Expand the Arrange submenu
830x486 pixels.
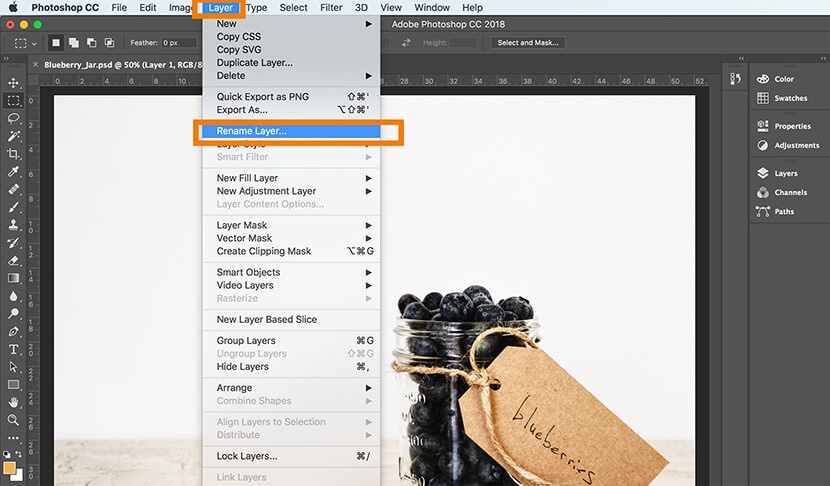click(x=290, y=388)
